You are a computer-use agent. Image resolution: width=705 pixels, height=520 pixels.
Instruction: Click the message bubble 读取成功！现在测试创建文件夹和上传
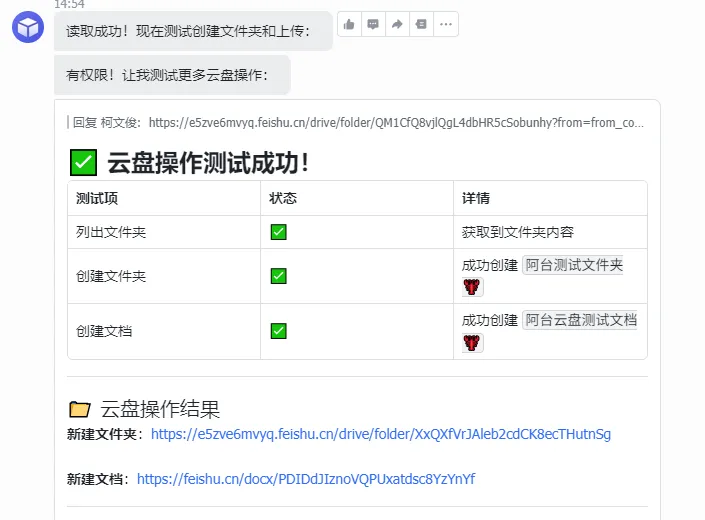coord(193,31)
